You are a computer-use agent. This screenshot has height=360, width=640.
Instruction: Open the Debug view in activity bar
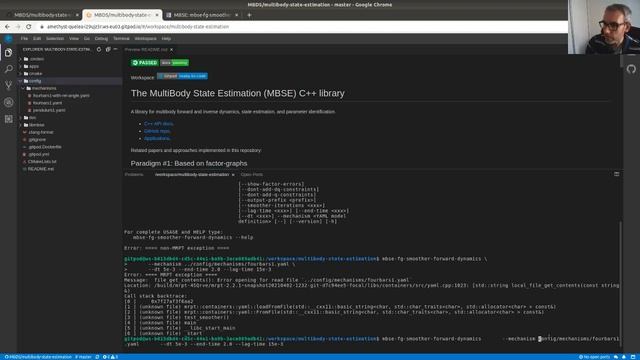(x=8, y=102)
